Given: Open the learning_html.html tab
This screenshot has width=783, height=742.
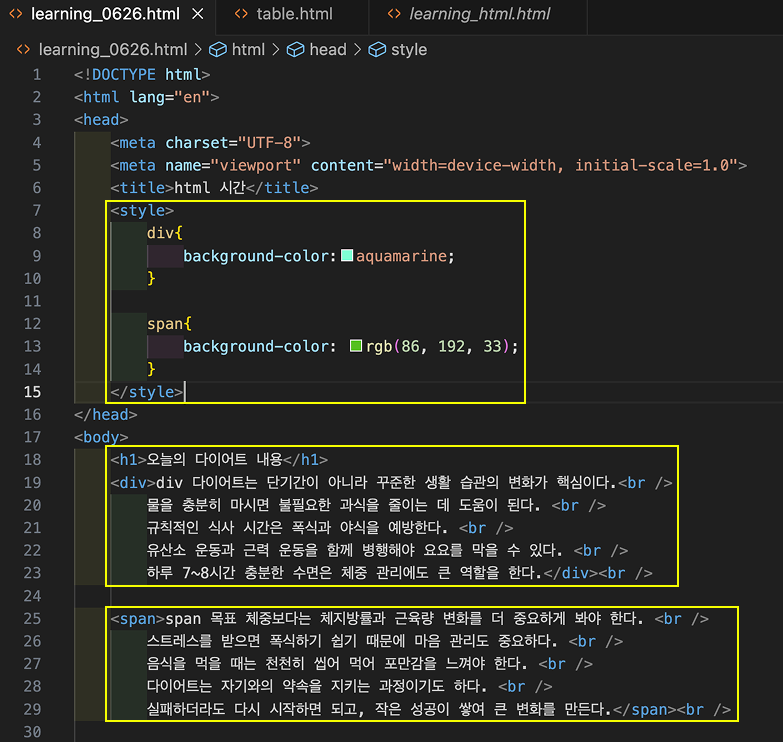Looking at the screenshot, I should [478, 14].
